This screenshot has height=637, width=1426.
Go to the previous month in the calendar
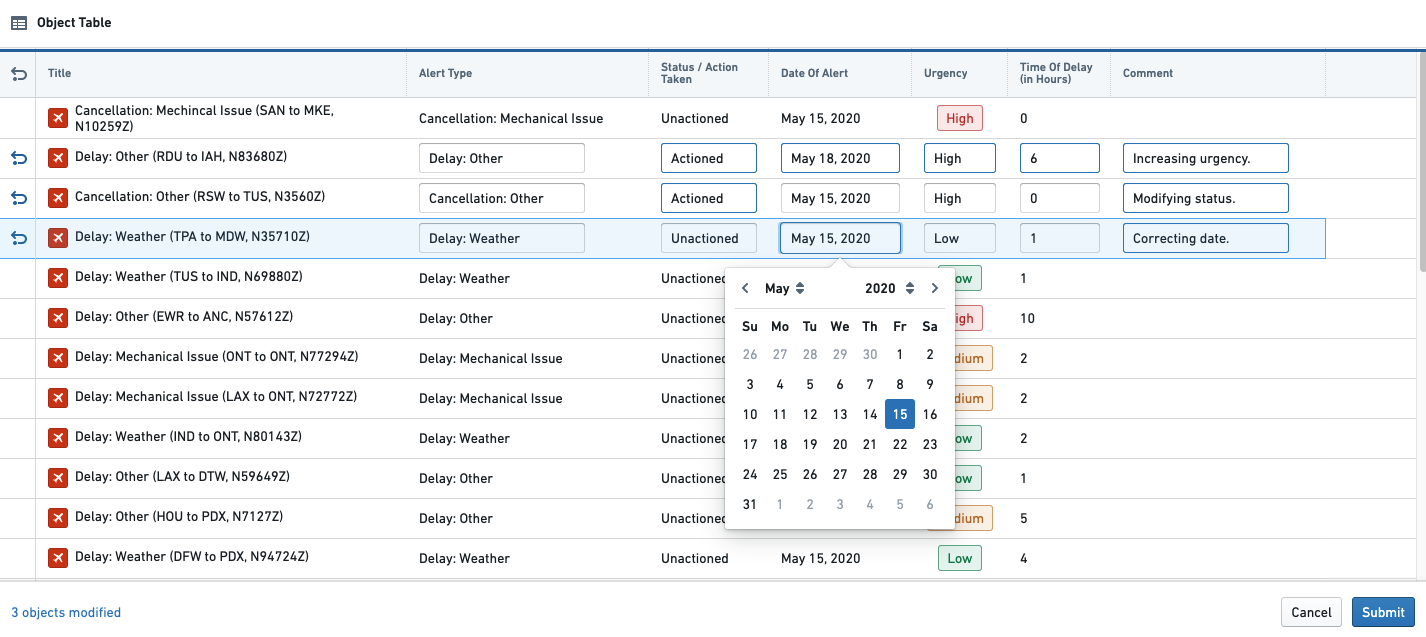(745, 288)
